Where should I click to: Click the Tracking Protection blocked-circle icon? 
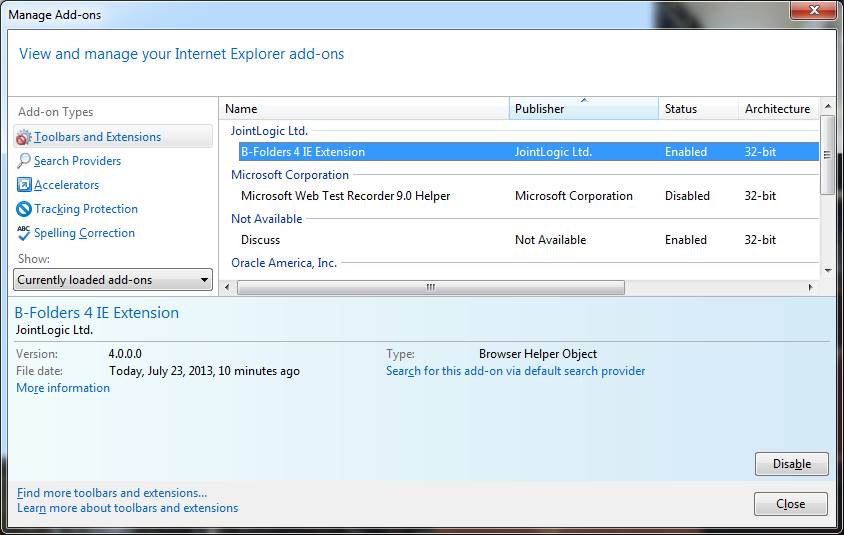coord(24,209)
